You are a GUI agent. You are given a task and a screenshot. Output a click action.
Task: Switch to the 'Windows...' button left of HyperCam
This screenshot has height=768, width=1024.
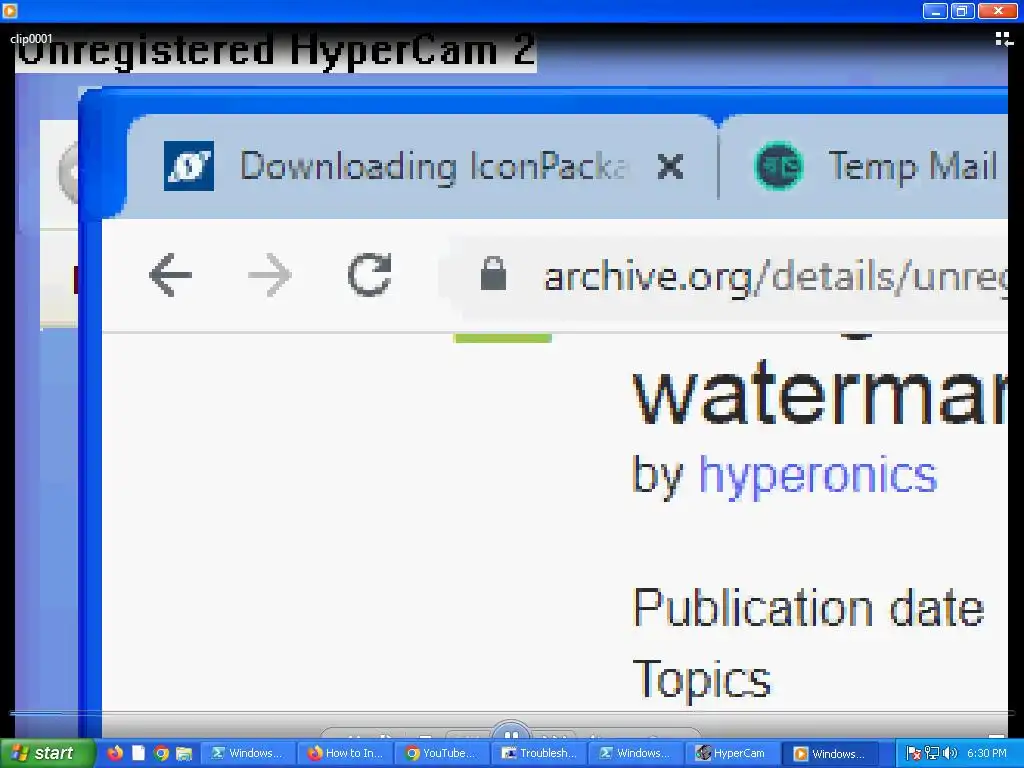click(636, 754)
